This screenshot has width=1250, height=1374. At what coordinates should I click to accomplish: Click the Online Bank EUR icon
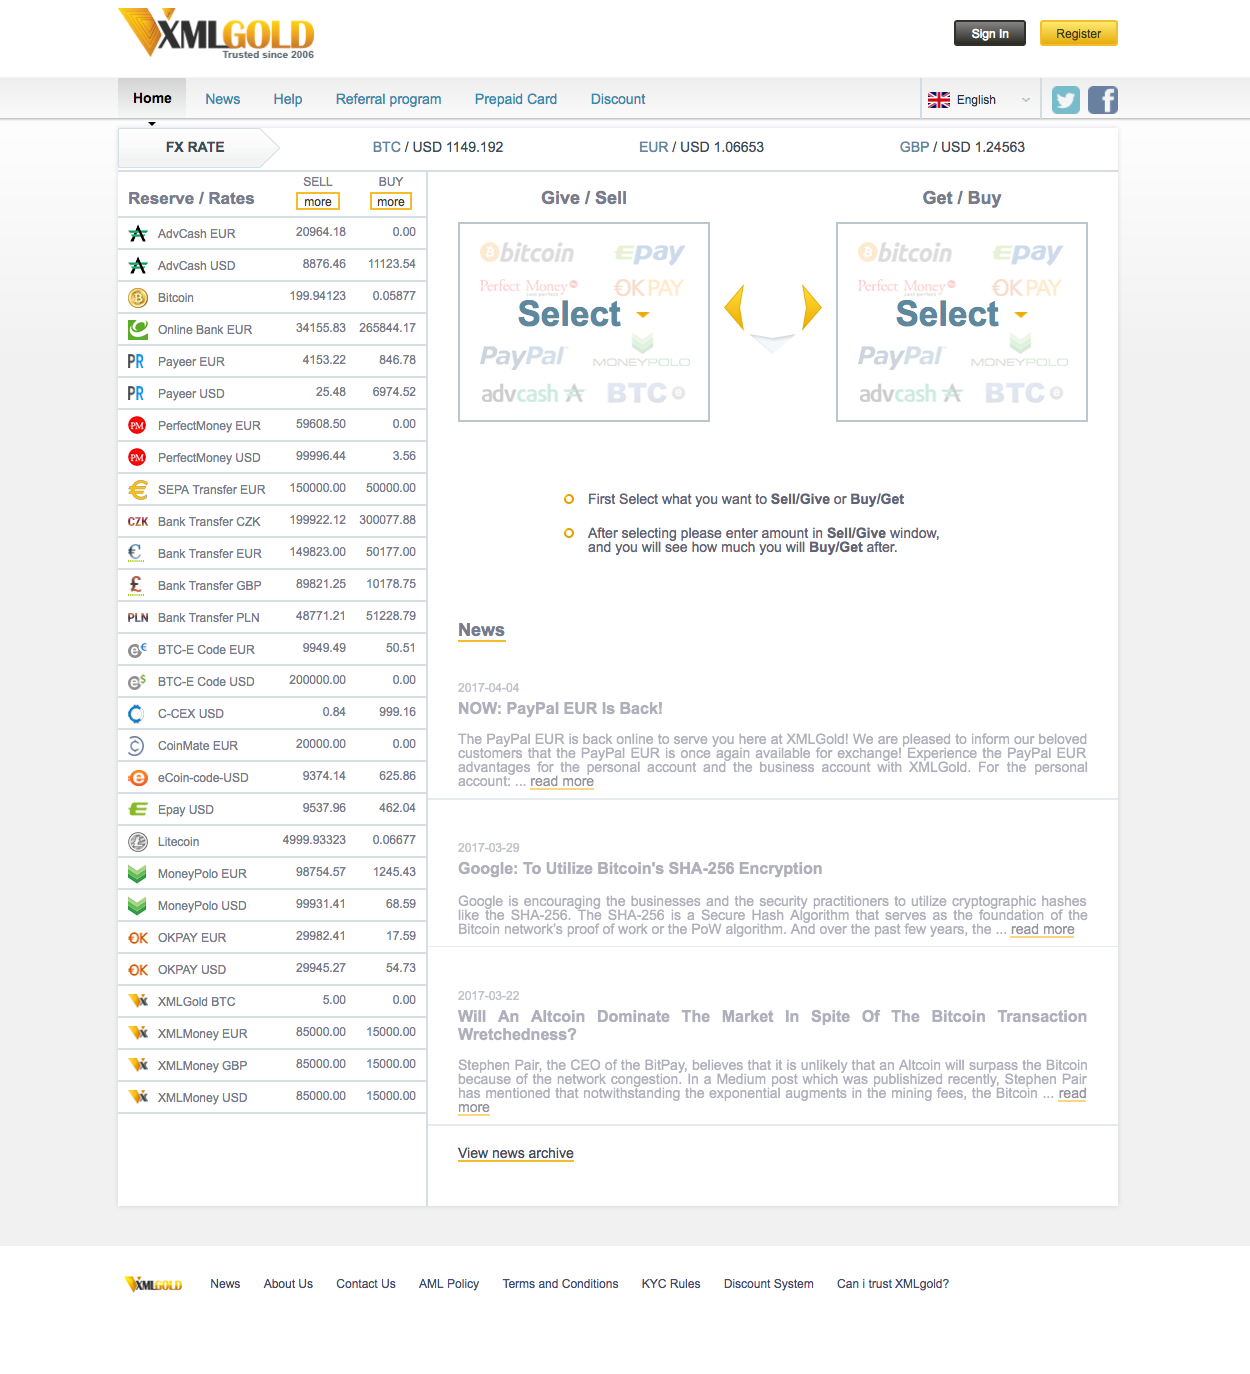tap(138, 329)
